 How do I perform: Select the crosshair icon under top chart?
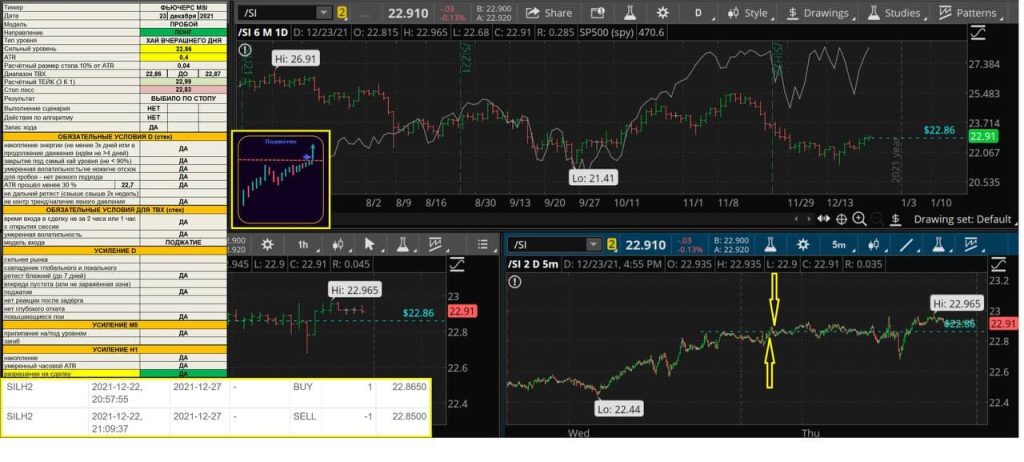[x=842, y=220]
